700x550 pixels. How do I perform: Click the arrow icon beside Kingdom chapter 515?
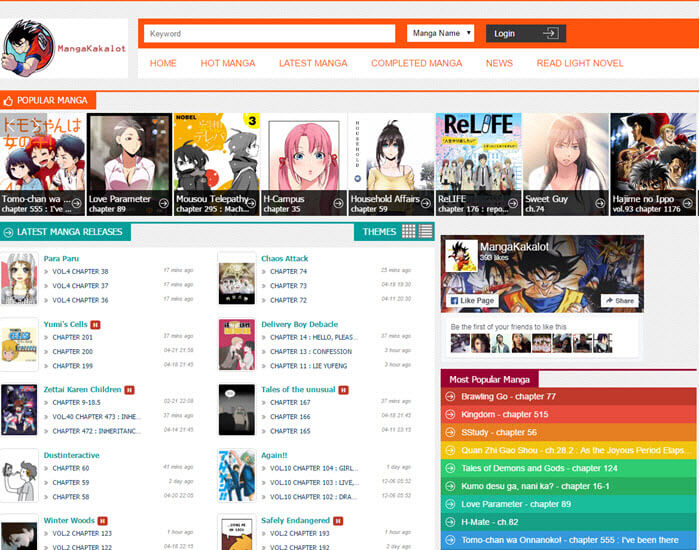pos(450,414)
